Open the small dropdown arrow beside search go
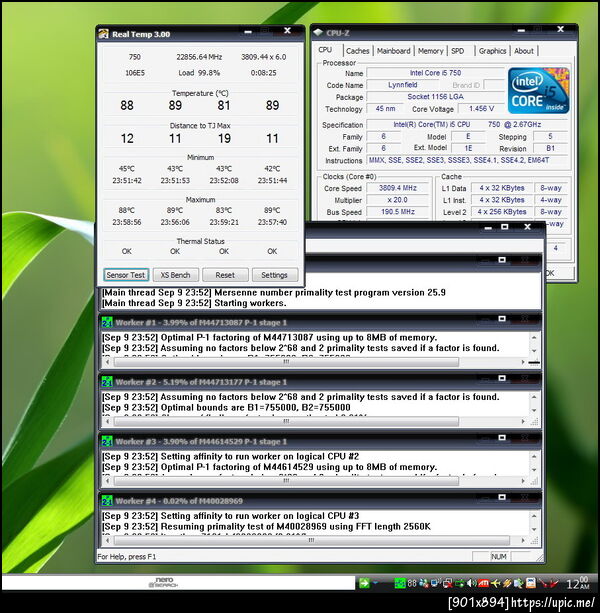The image size is (600, 613). (x=376, y=584)
